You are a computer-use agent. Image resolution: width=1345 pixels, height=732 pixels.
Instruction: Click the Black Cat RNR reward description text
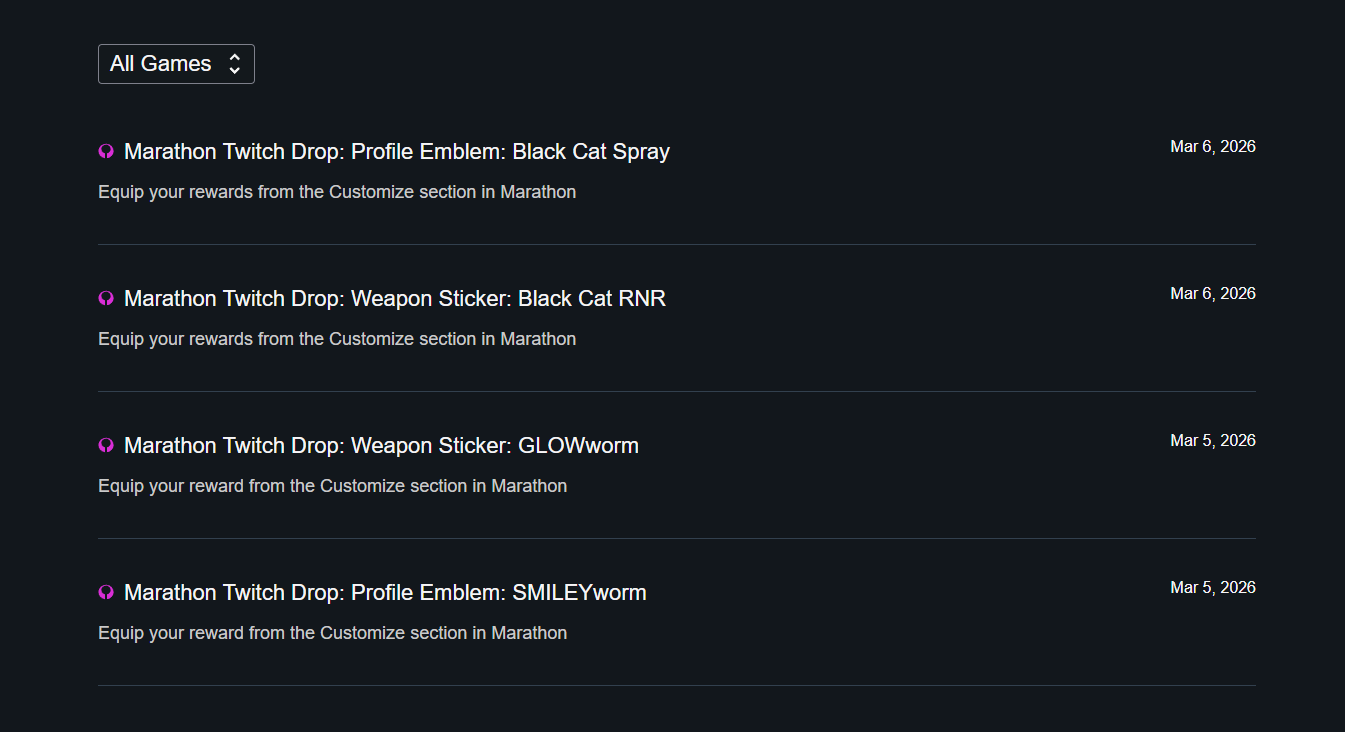[337, 339]
